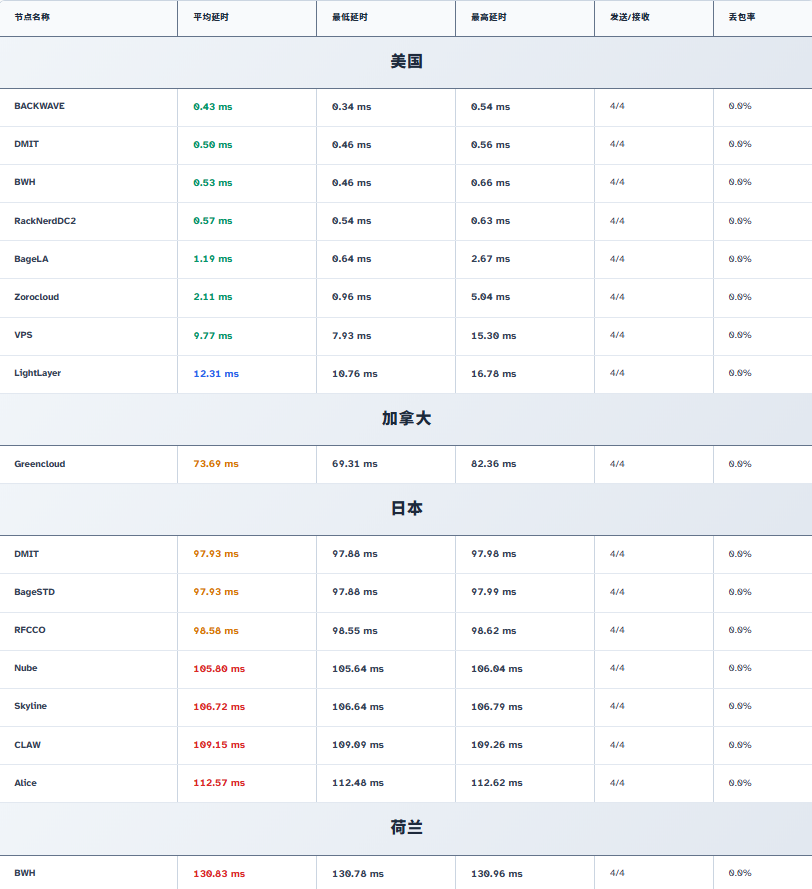Expand the 荷兰 group header
The height and width of the screenshot is (889, 812).
pyautogui.click(x=406, y=828)
